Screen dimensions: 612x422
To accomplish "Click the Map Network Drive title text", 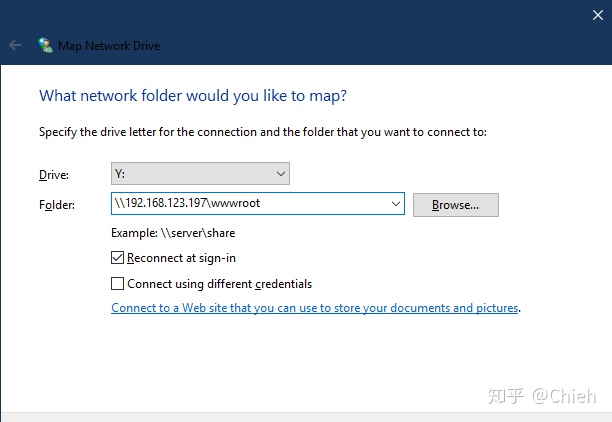I will coord(109,46).
